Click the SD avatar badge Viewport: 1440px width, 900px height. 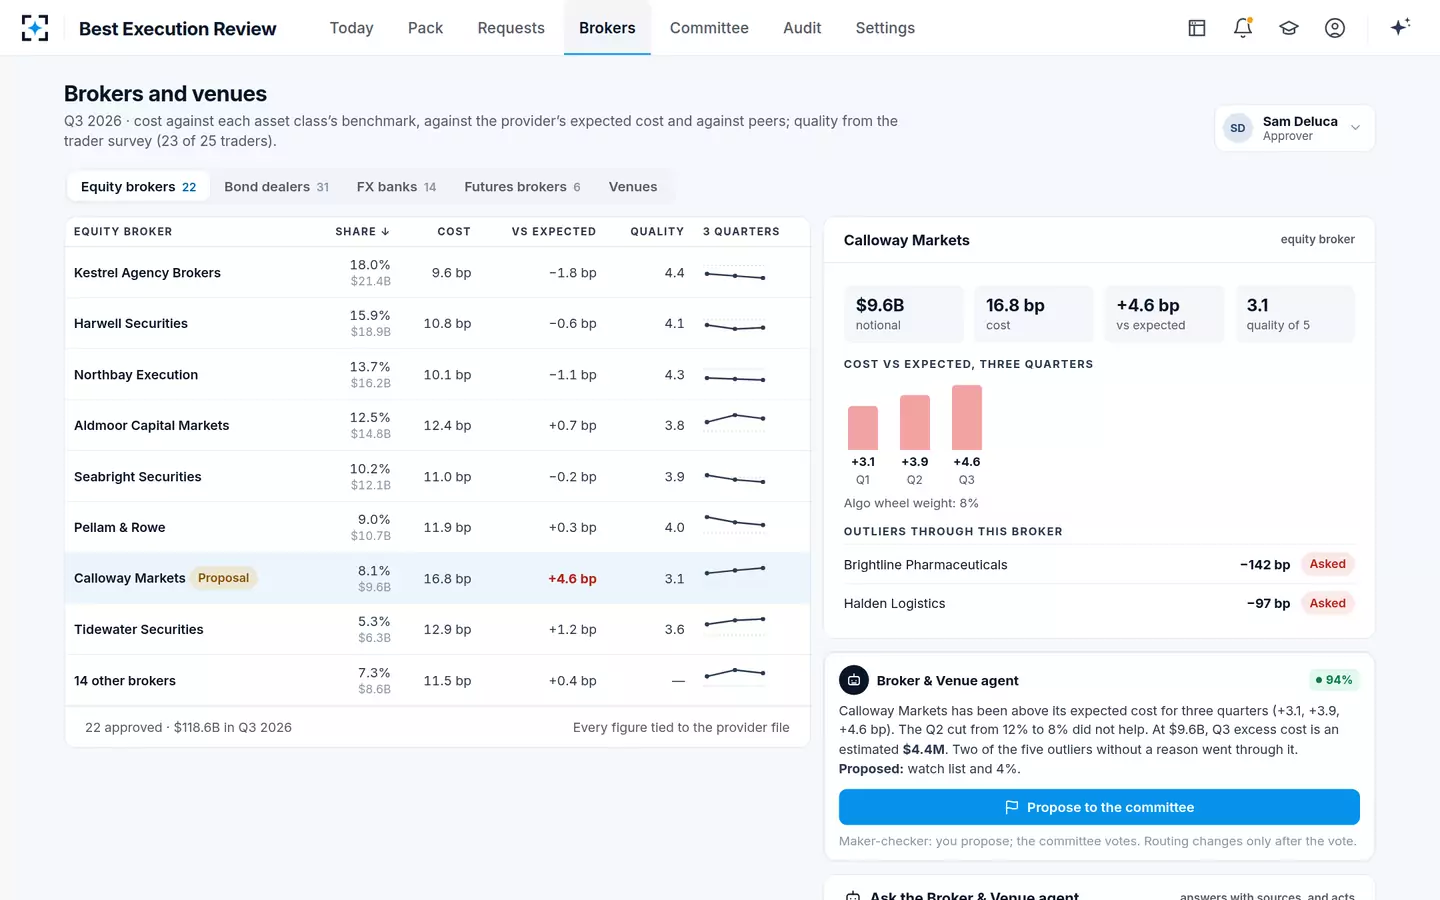click(1238, 128)
